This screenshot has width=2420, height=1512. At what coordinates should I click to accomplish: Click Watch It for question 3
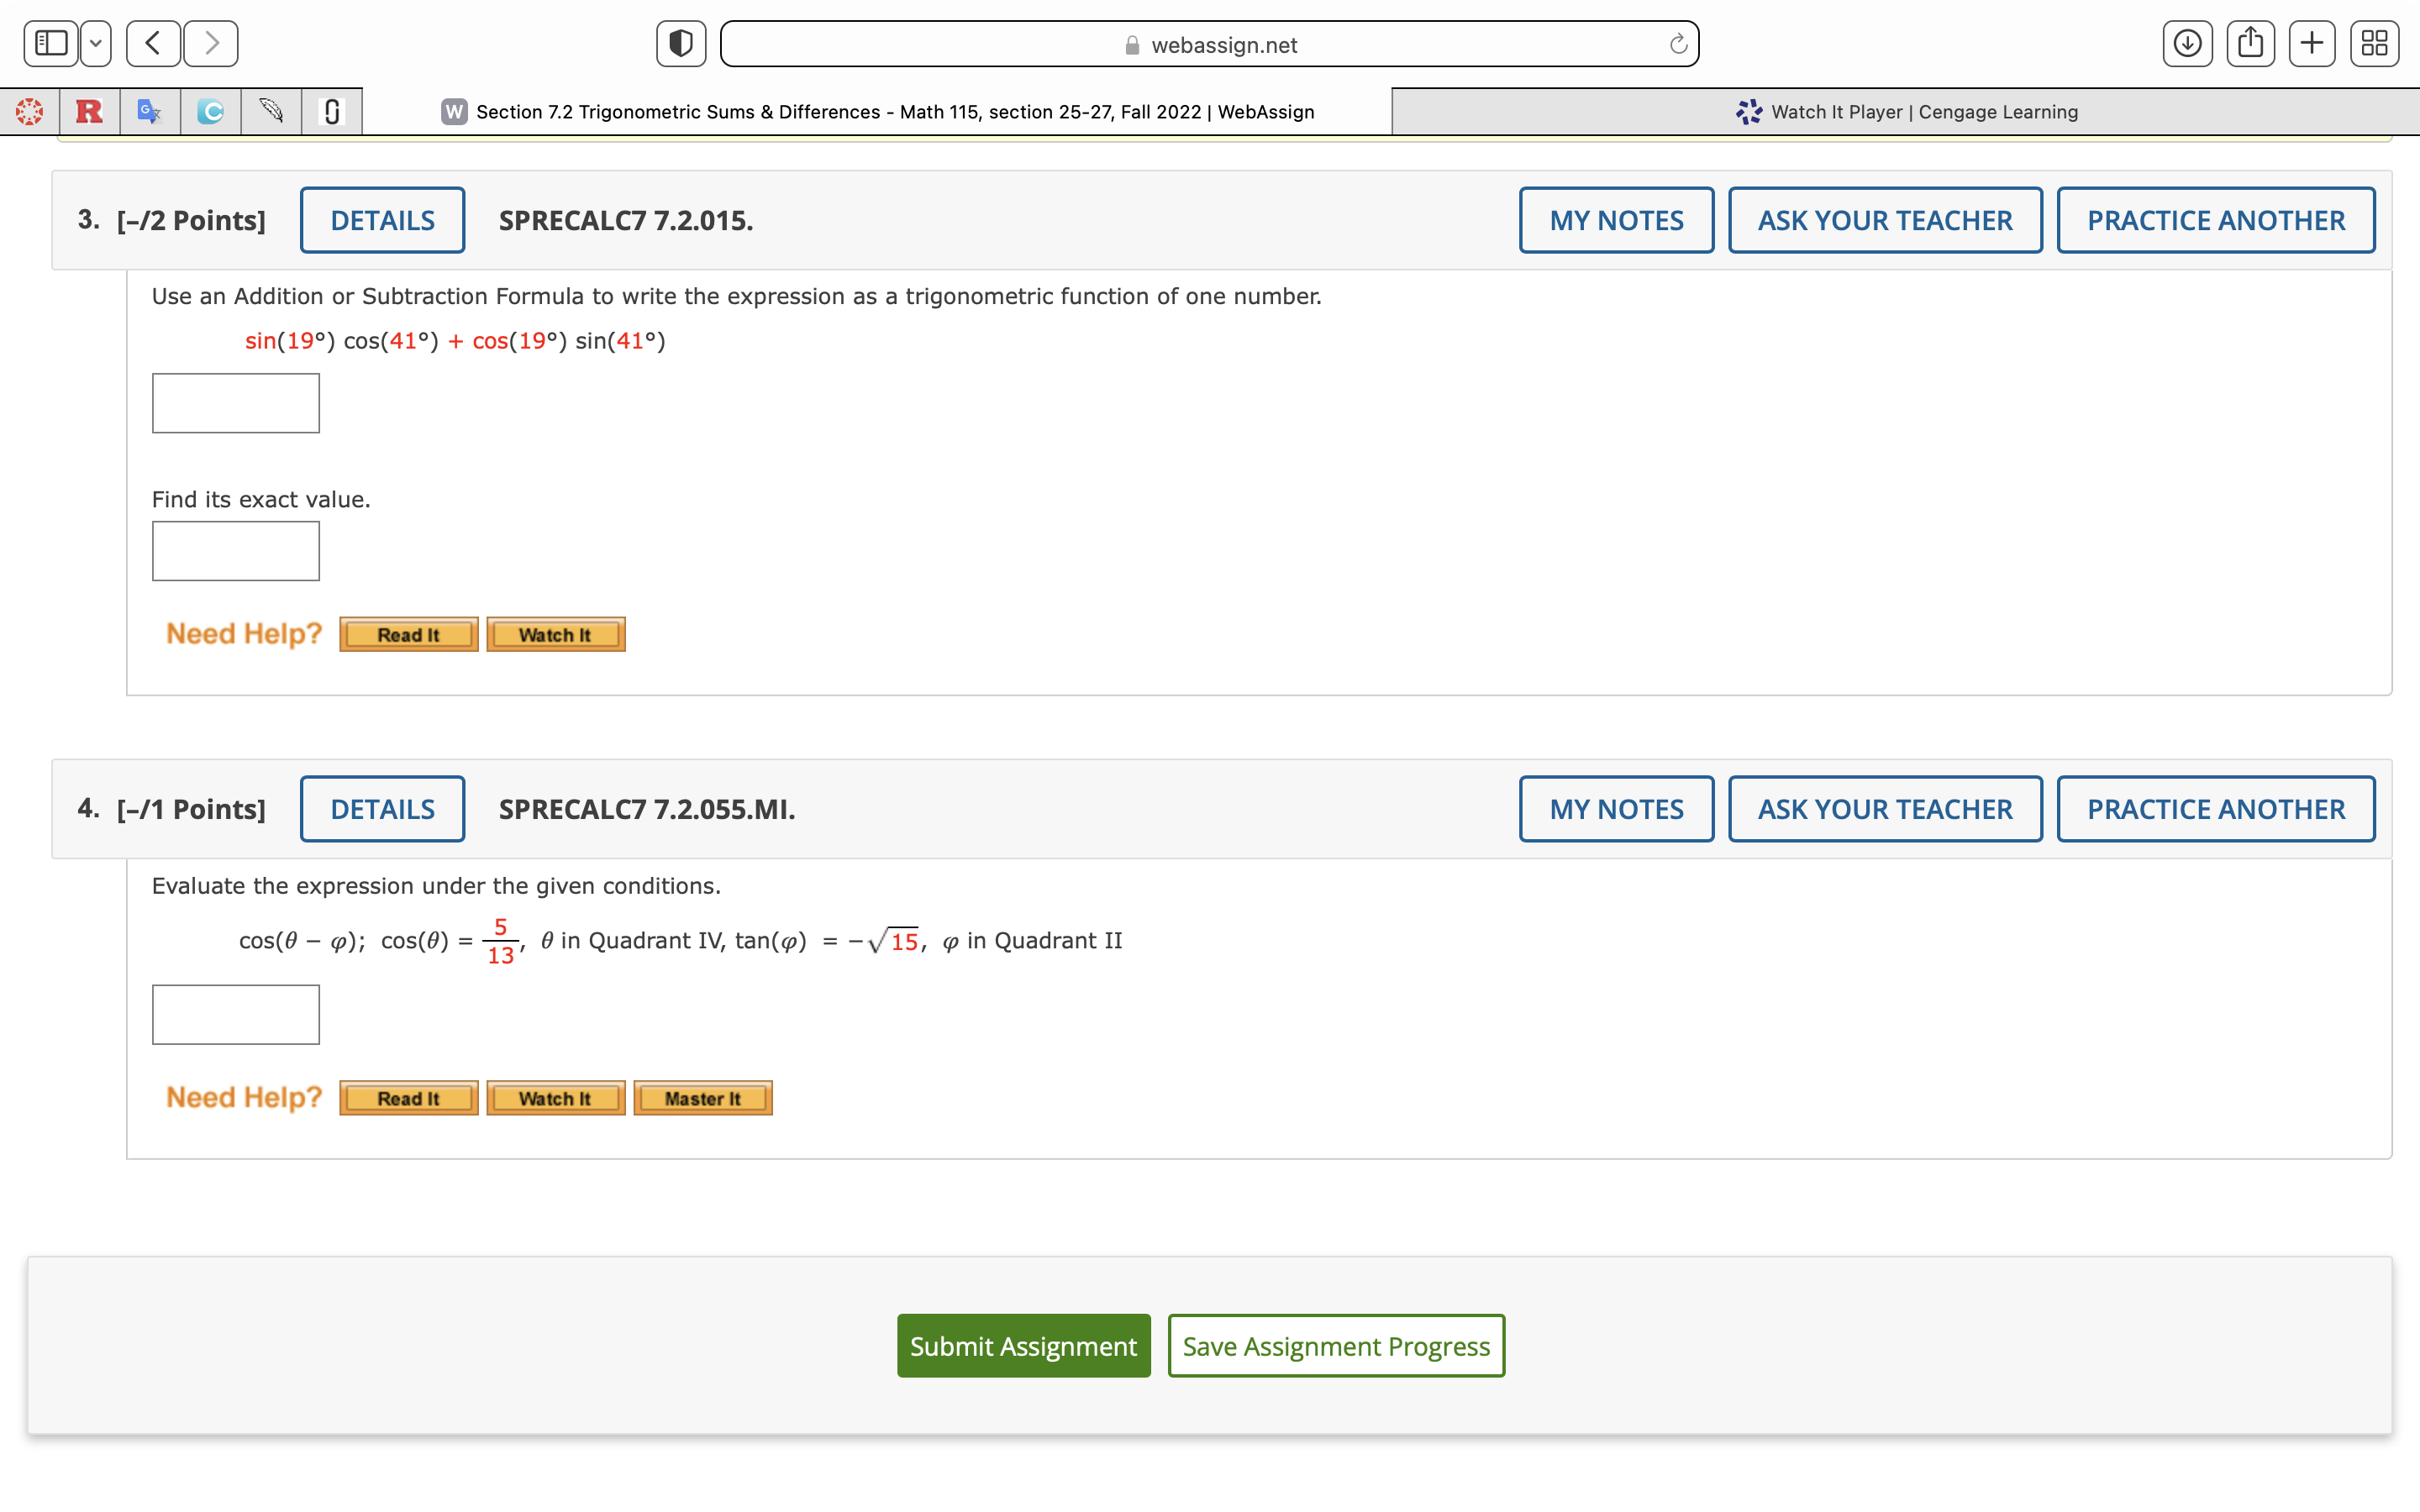[x=555, y=634]
